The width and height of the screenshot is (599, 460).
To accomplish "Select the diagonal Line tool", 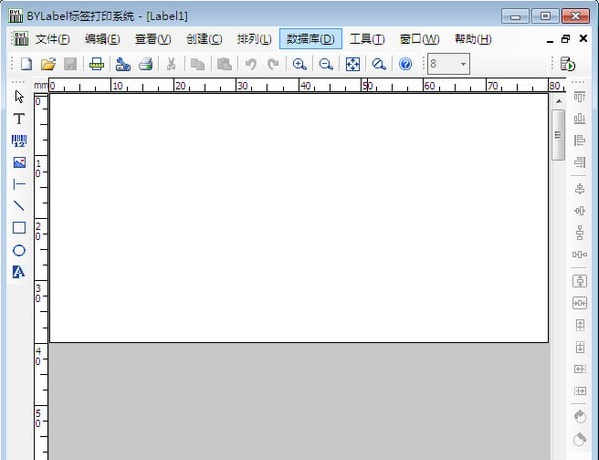I will (x=19, y=206).
